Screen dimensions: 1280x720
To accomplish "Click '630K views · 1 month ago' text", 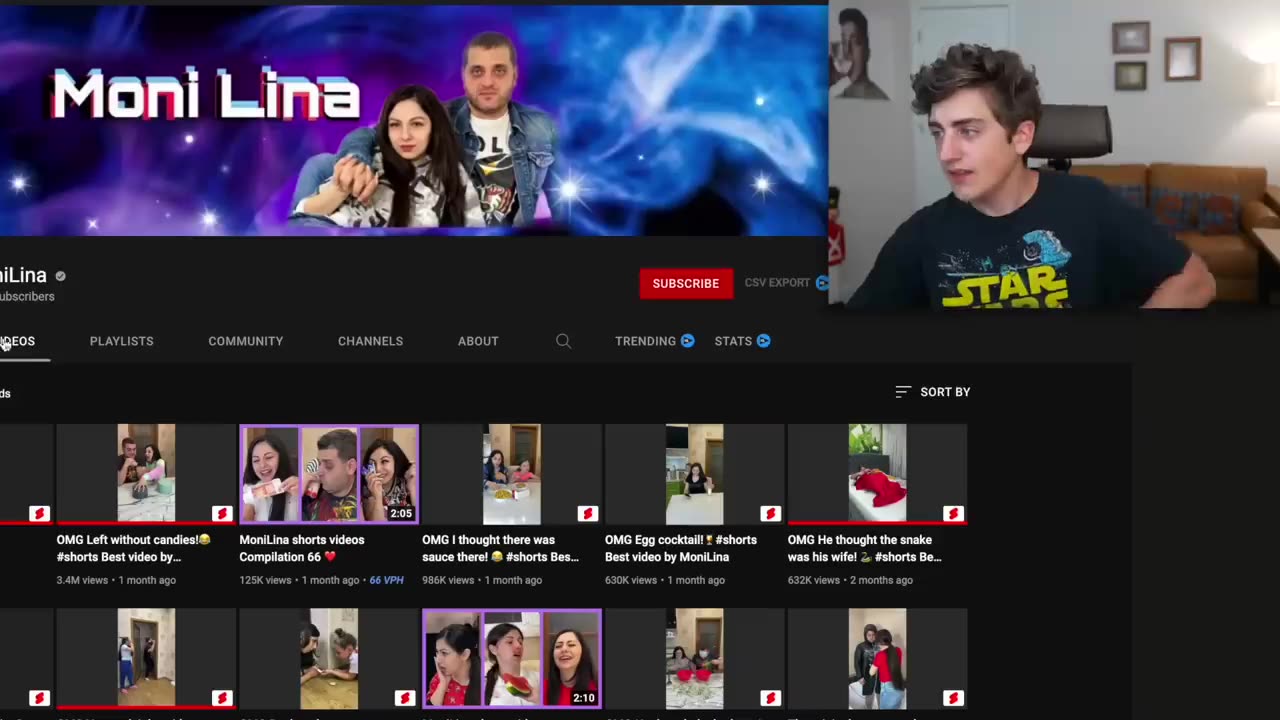I will point(665,580).
